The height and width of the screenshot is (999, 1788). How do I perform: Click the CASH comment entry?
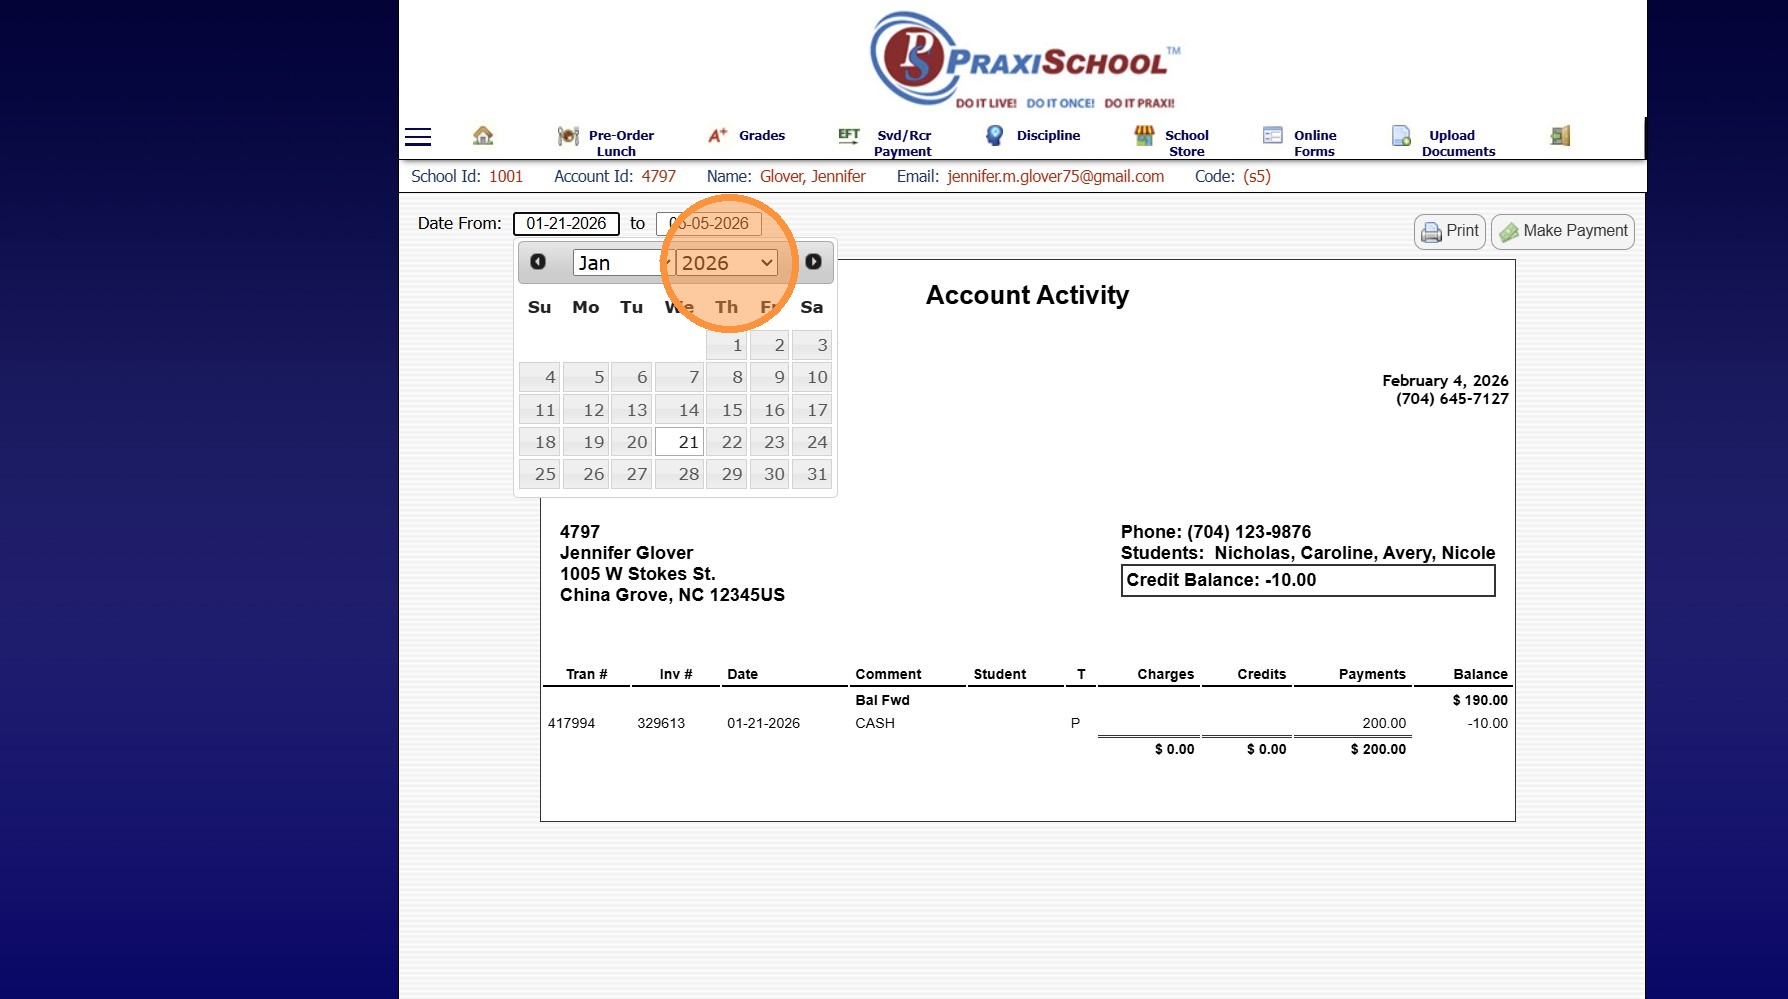[875, 723]
